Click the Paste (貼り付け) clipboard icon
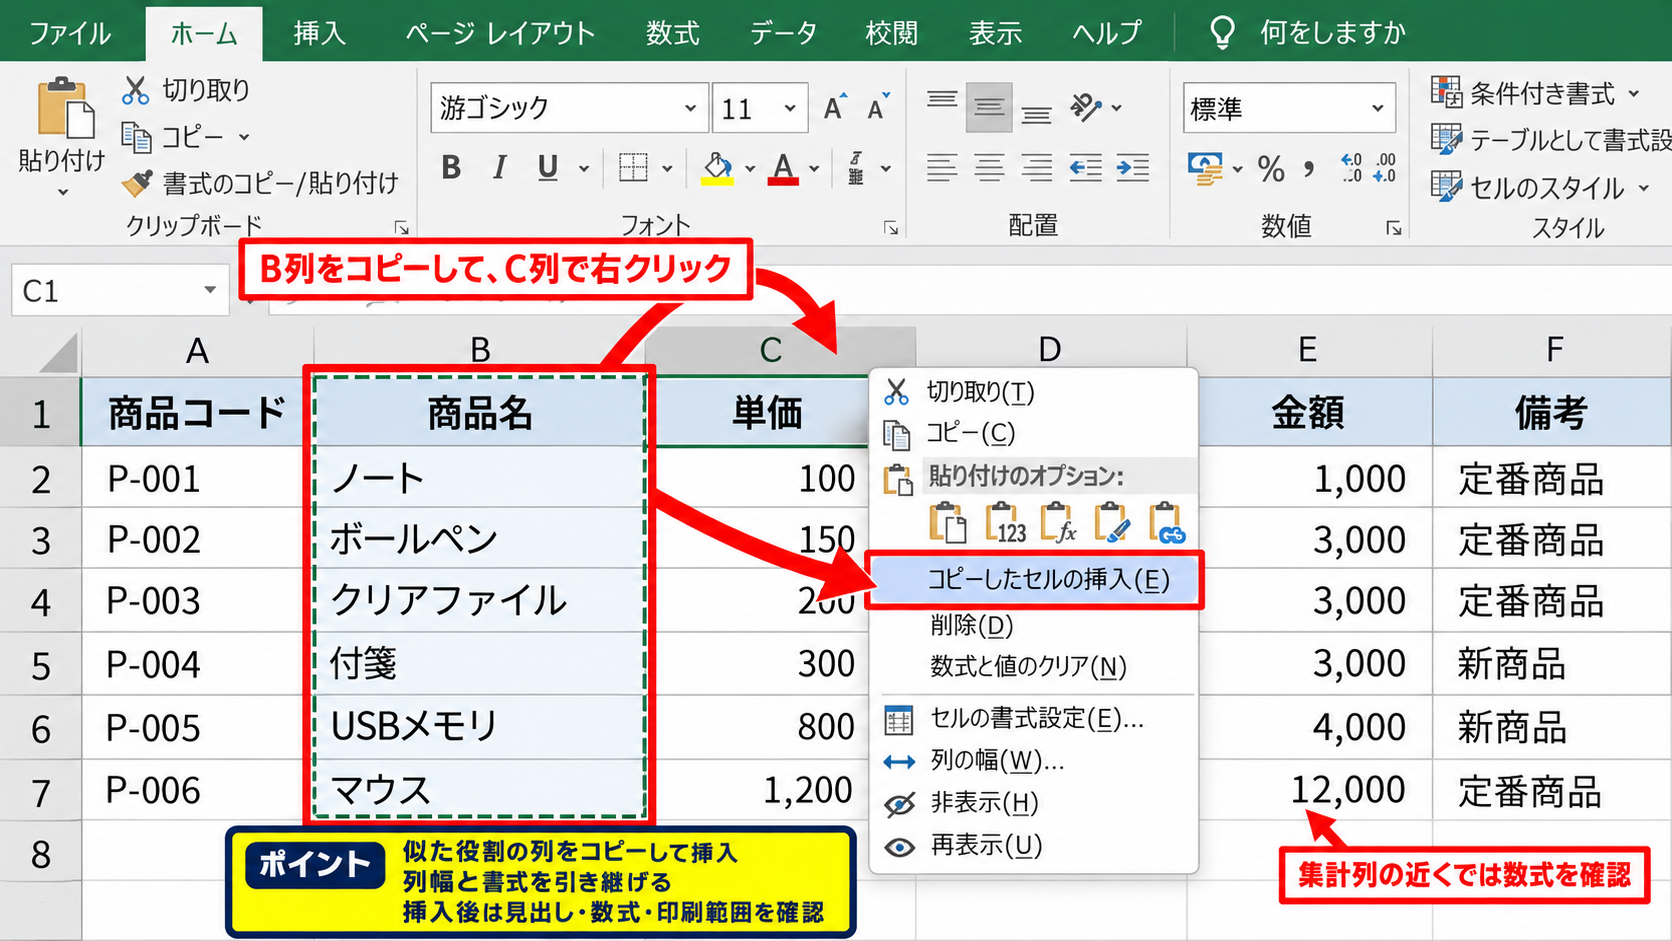1672x941 pixels. pos(65,109)
